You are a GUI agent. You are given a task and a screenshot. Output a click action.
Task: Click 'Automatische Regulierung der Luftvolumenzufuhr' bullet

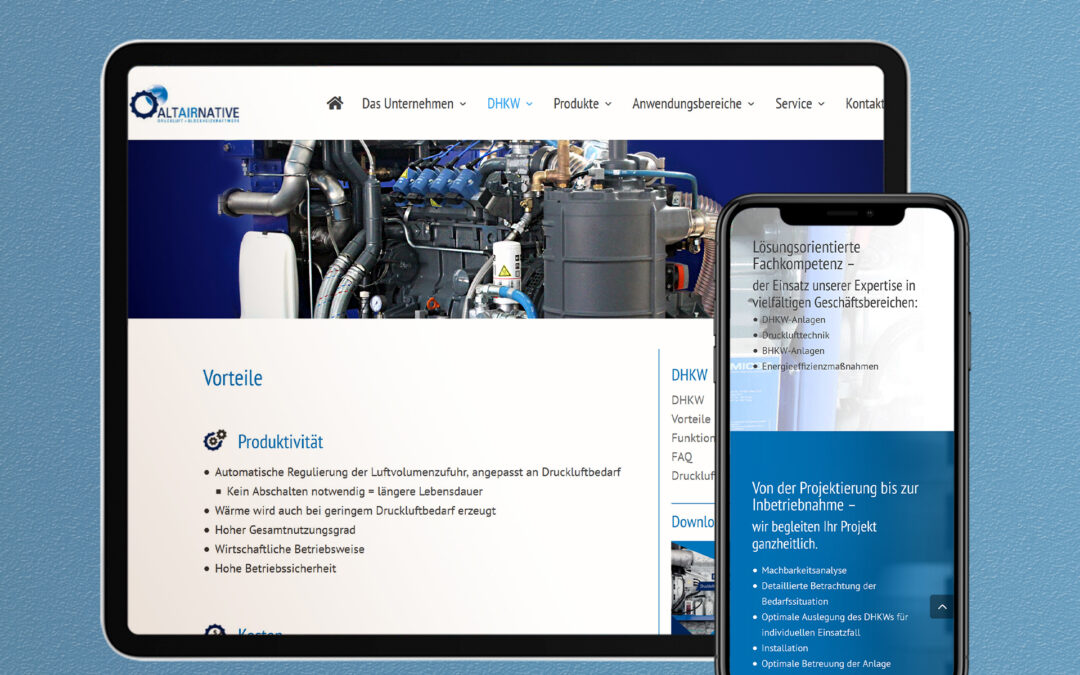click(417, 472)
